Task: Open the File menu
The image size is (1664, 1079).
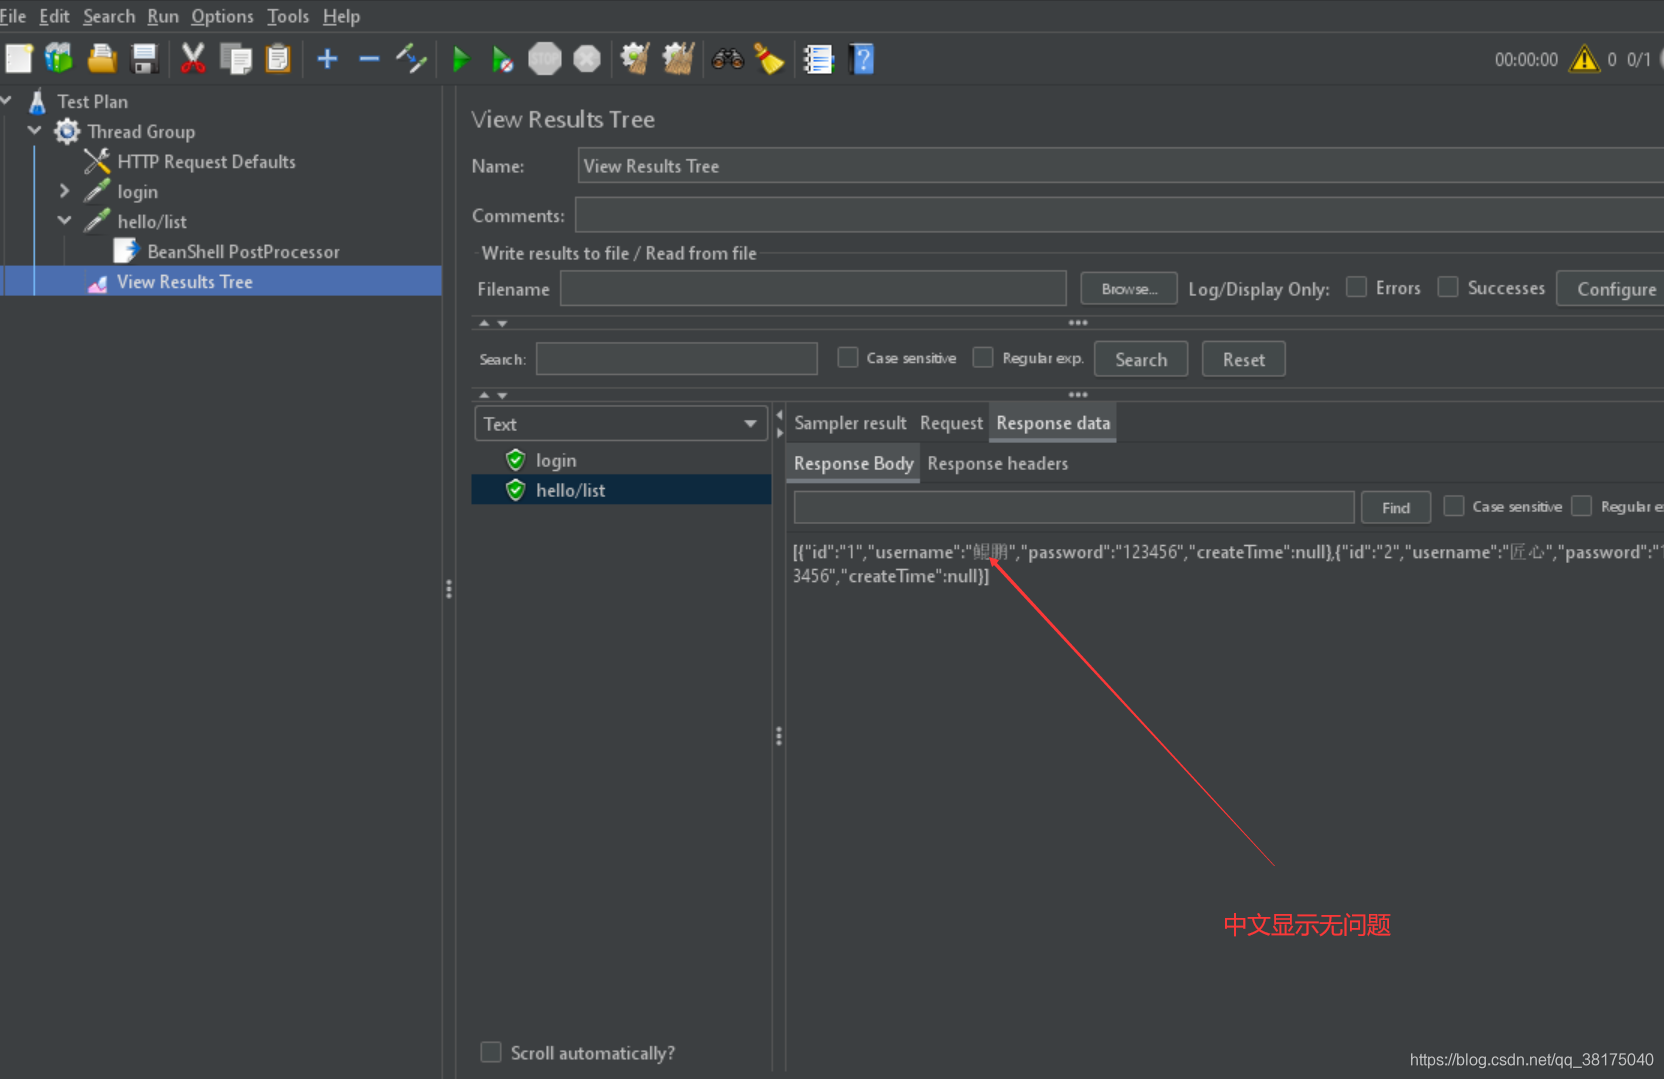Action: 13,16
